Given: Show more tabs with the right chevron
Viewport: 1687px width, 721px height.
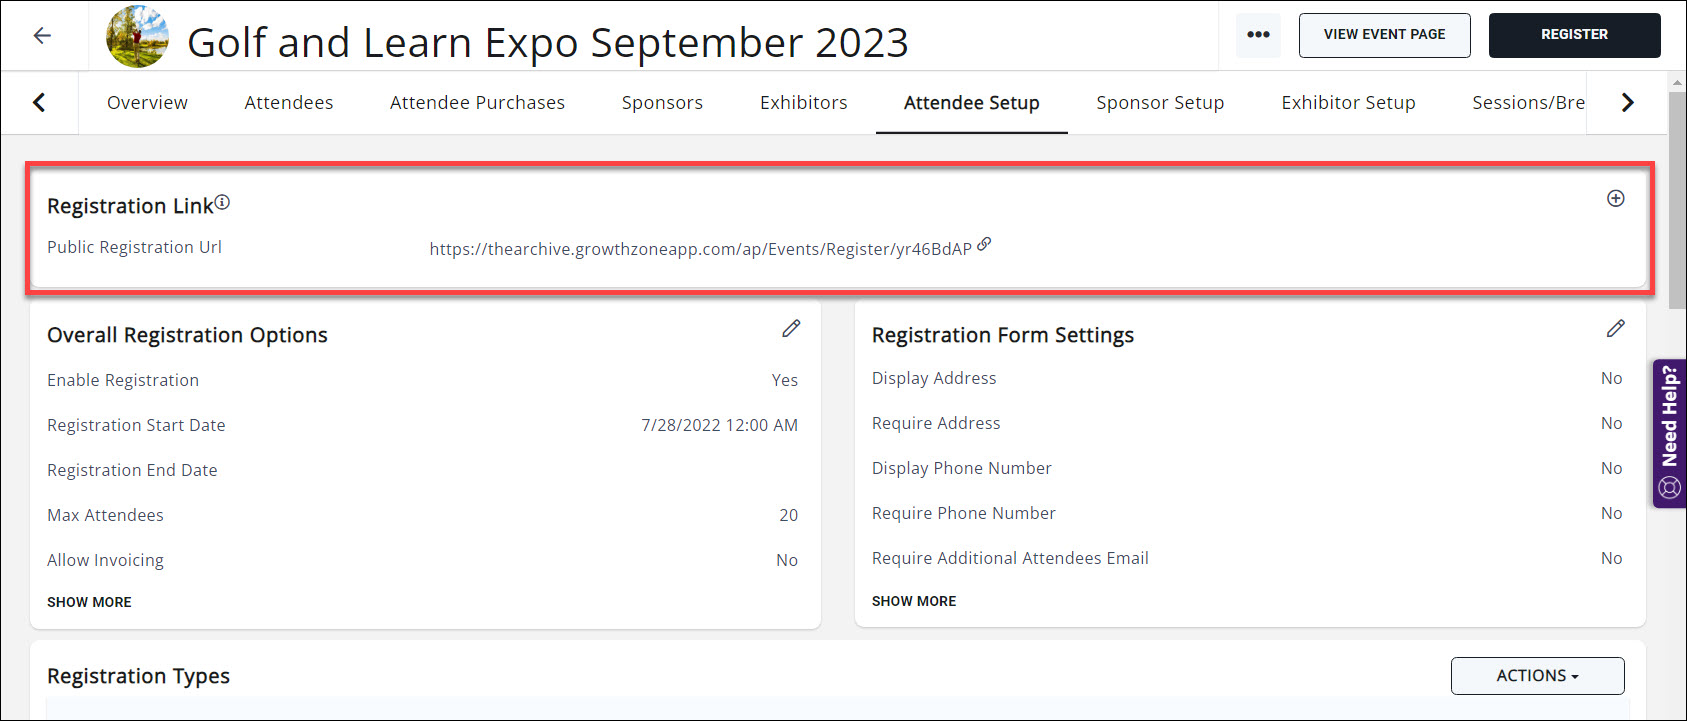Looking at the screenshot, I should tap(1627, 102).
